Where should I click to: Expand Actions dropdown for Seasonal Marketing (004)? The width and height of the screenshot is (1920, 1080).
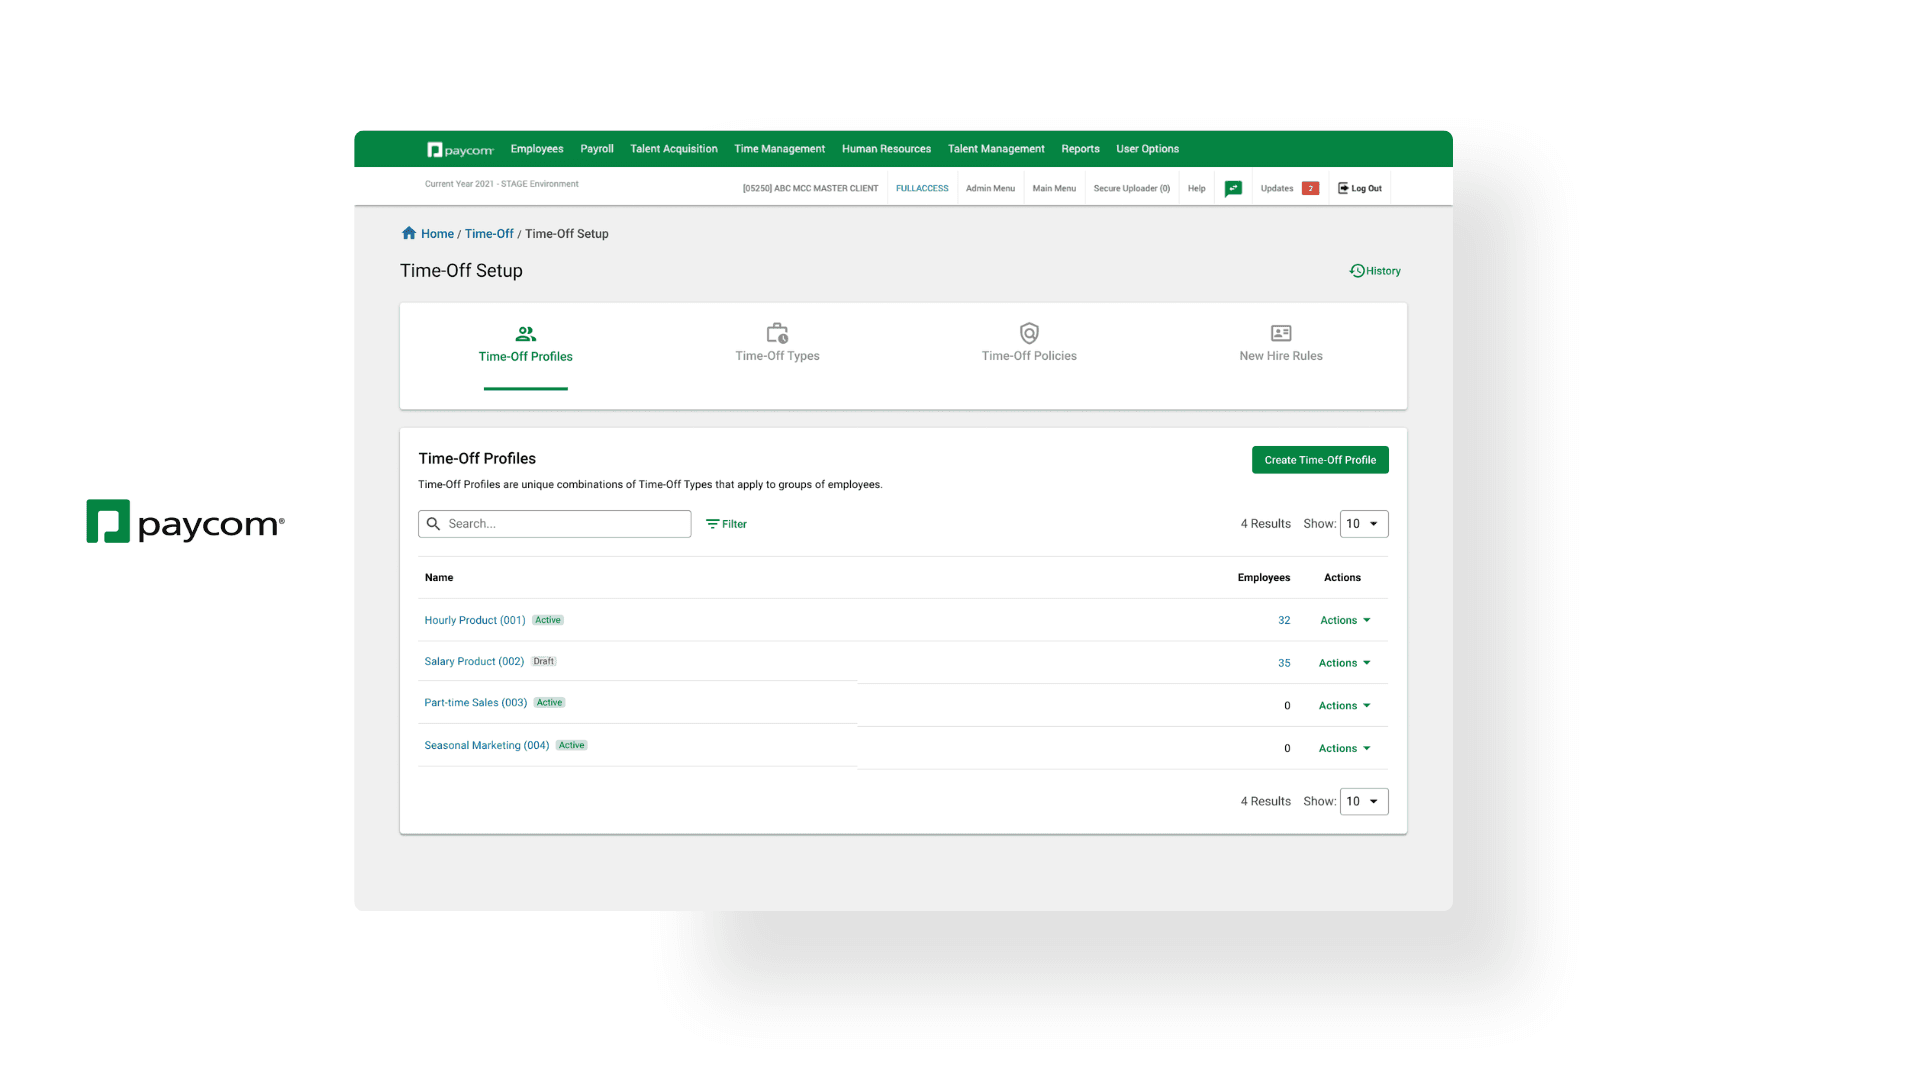(x=1344, y=748)
